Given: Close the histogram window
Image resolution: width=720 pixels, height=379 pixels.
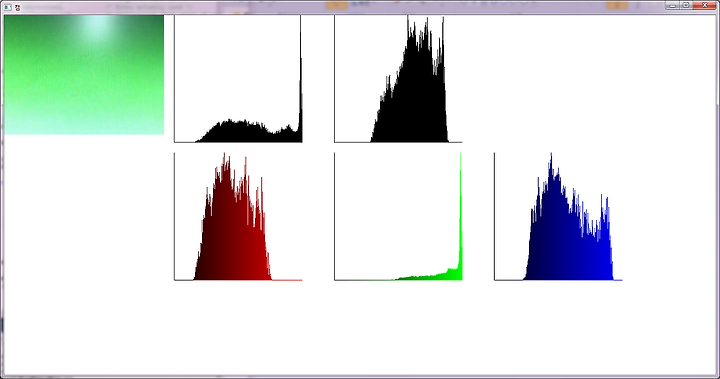Looking at the screenshot, I should coord(704,6).
